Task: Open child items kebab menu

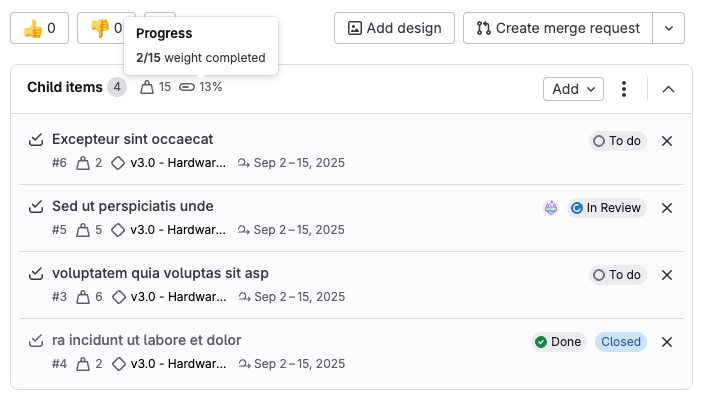Action: click(x=624, y=89)
